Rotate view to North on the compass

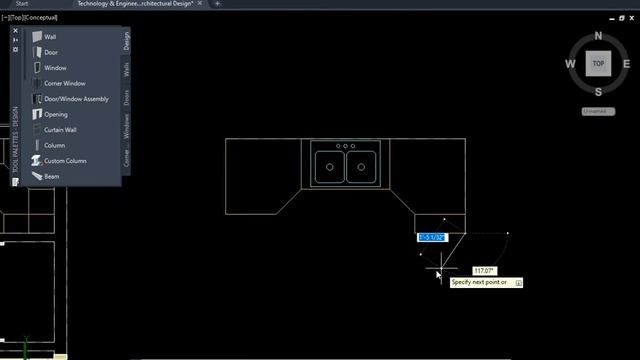pyautogui.click(x=598, y=36)
